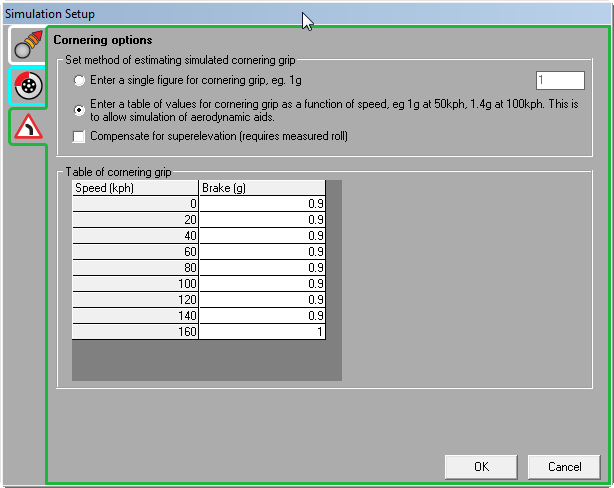Select the grip cell for 0 kph

coord(262,204)
